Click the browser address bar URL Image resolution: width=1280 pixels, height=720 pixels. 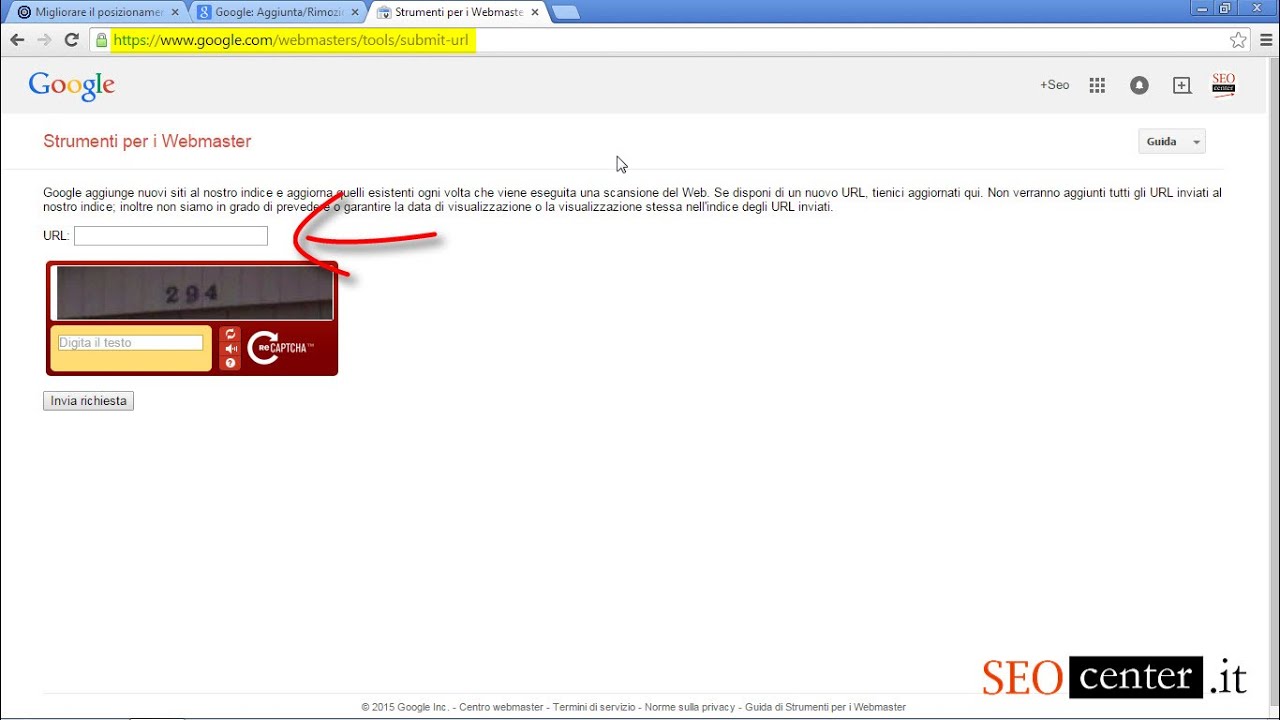(290, 40)
